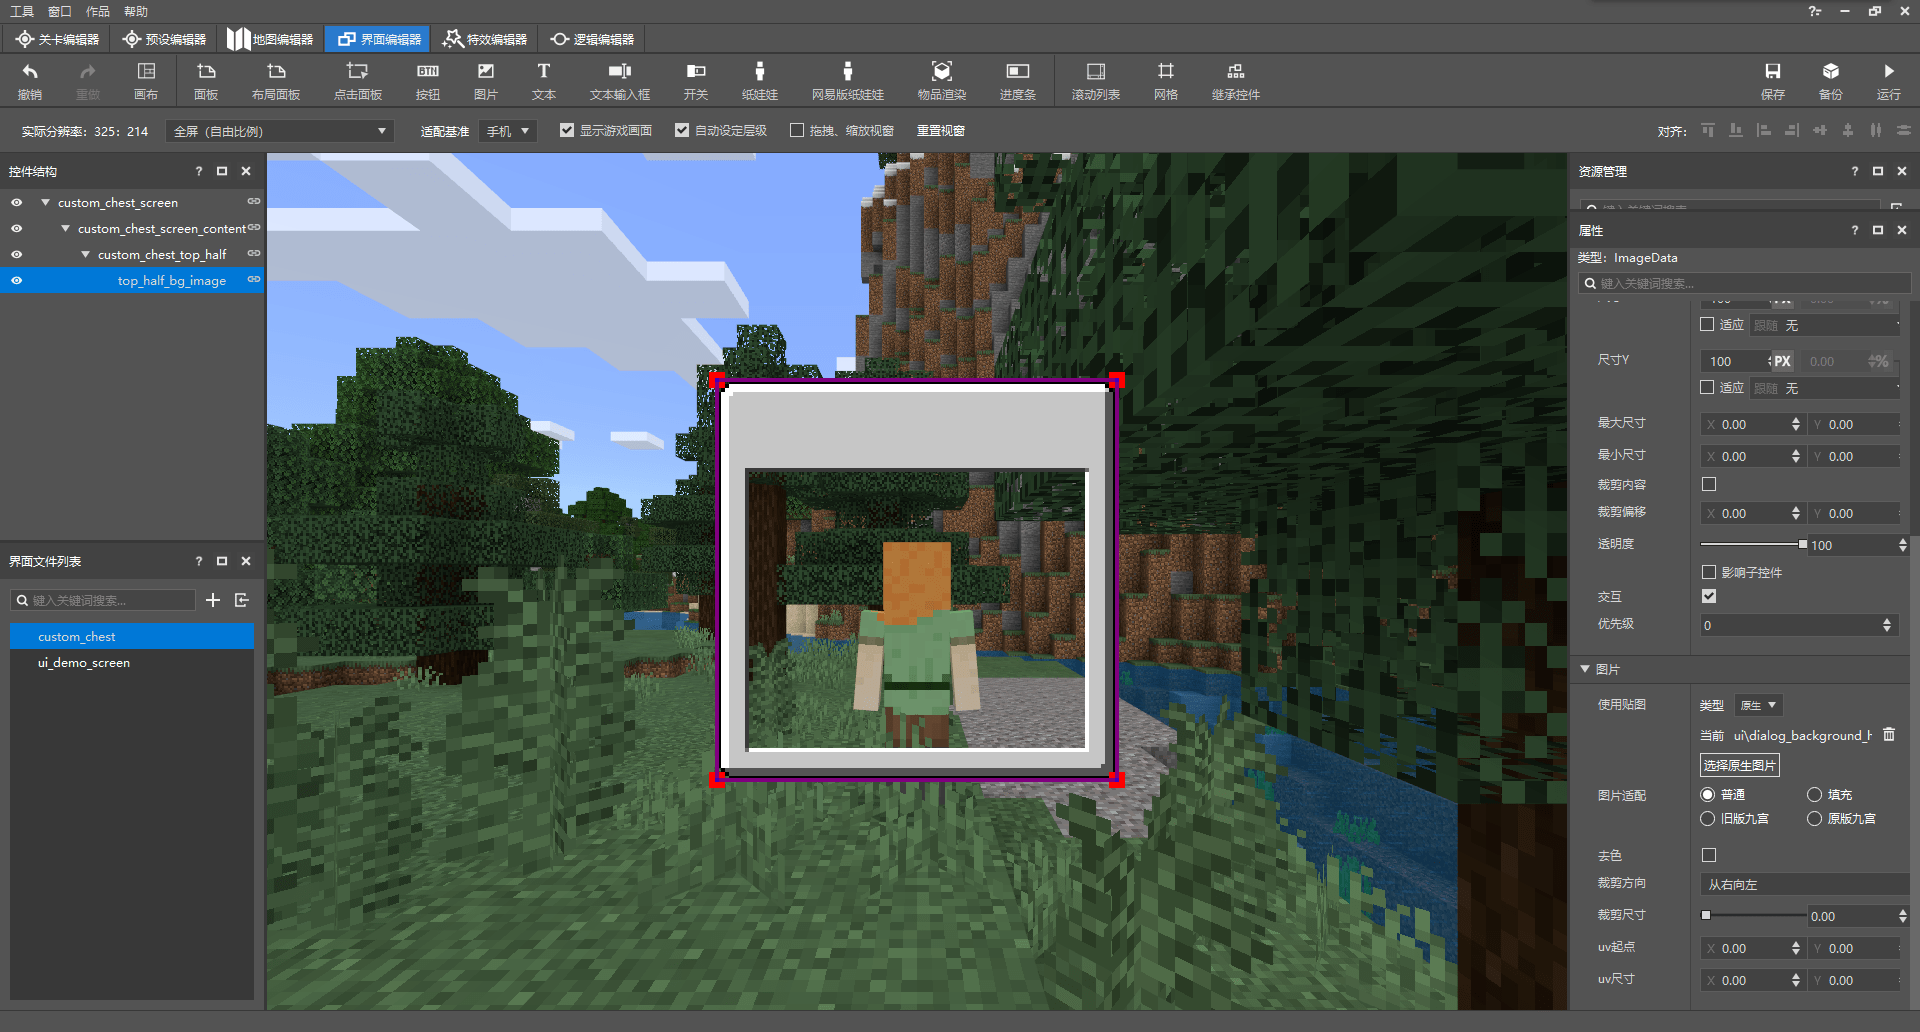Image resolution: width=1920 pixels, height=1032 pixels.
Task: Insert a 进度条 progress bar control
Action: tap(1018, 81)
